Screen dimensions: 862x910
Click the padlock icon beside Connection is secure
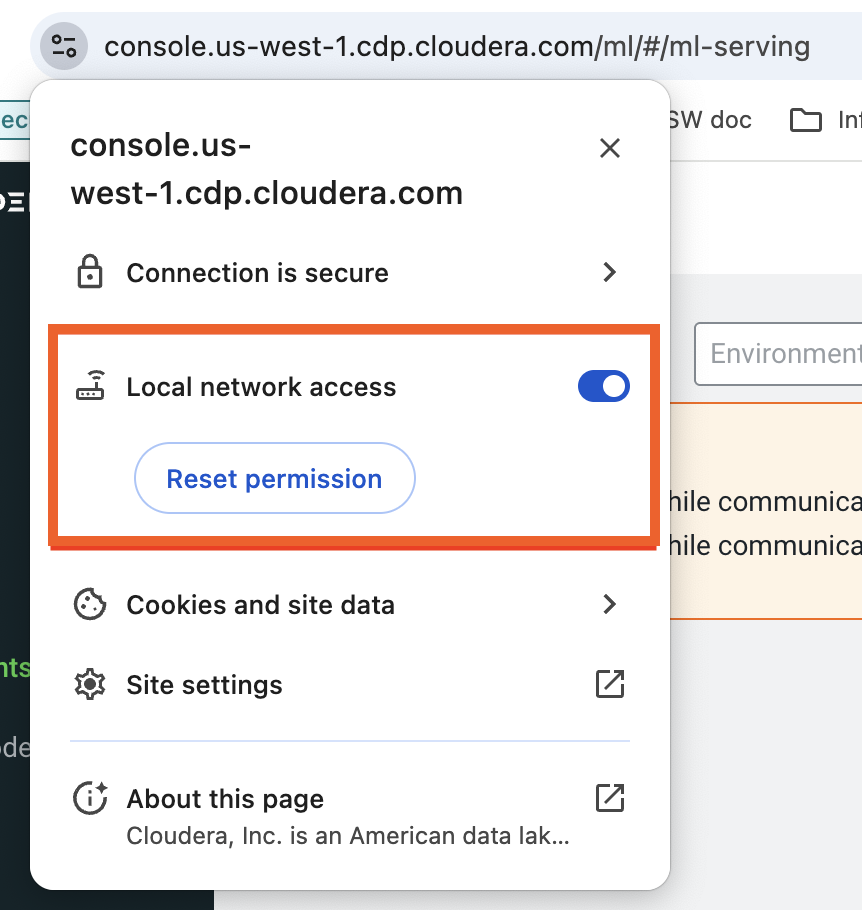pyautogui.click(x=90, y=273)
